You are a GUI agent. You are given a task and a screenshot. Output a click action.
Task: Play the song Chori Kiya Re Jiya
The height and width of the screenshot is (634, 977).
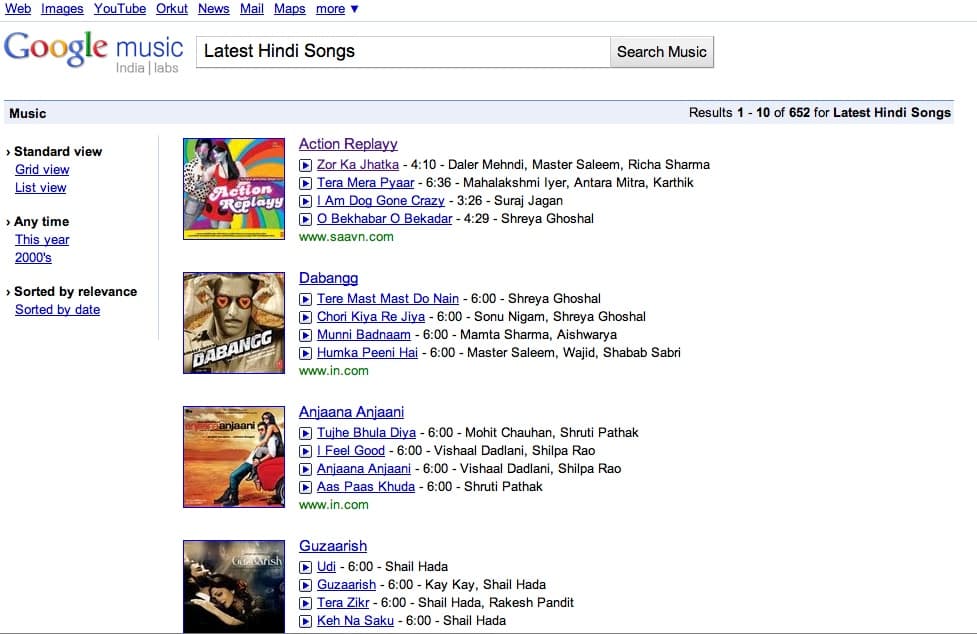pos(305,317)
